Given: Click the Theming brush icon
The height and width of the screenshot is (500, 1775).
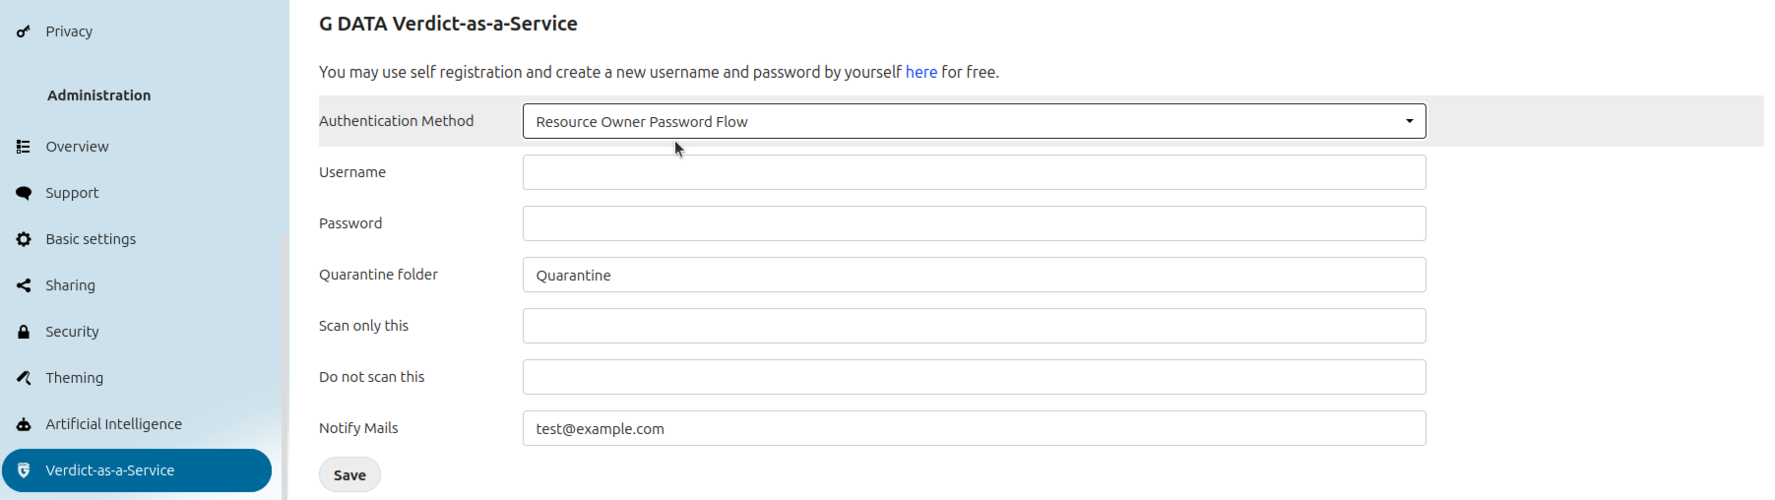Looking at the screenshot, I should [23, 378].
